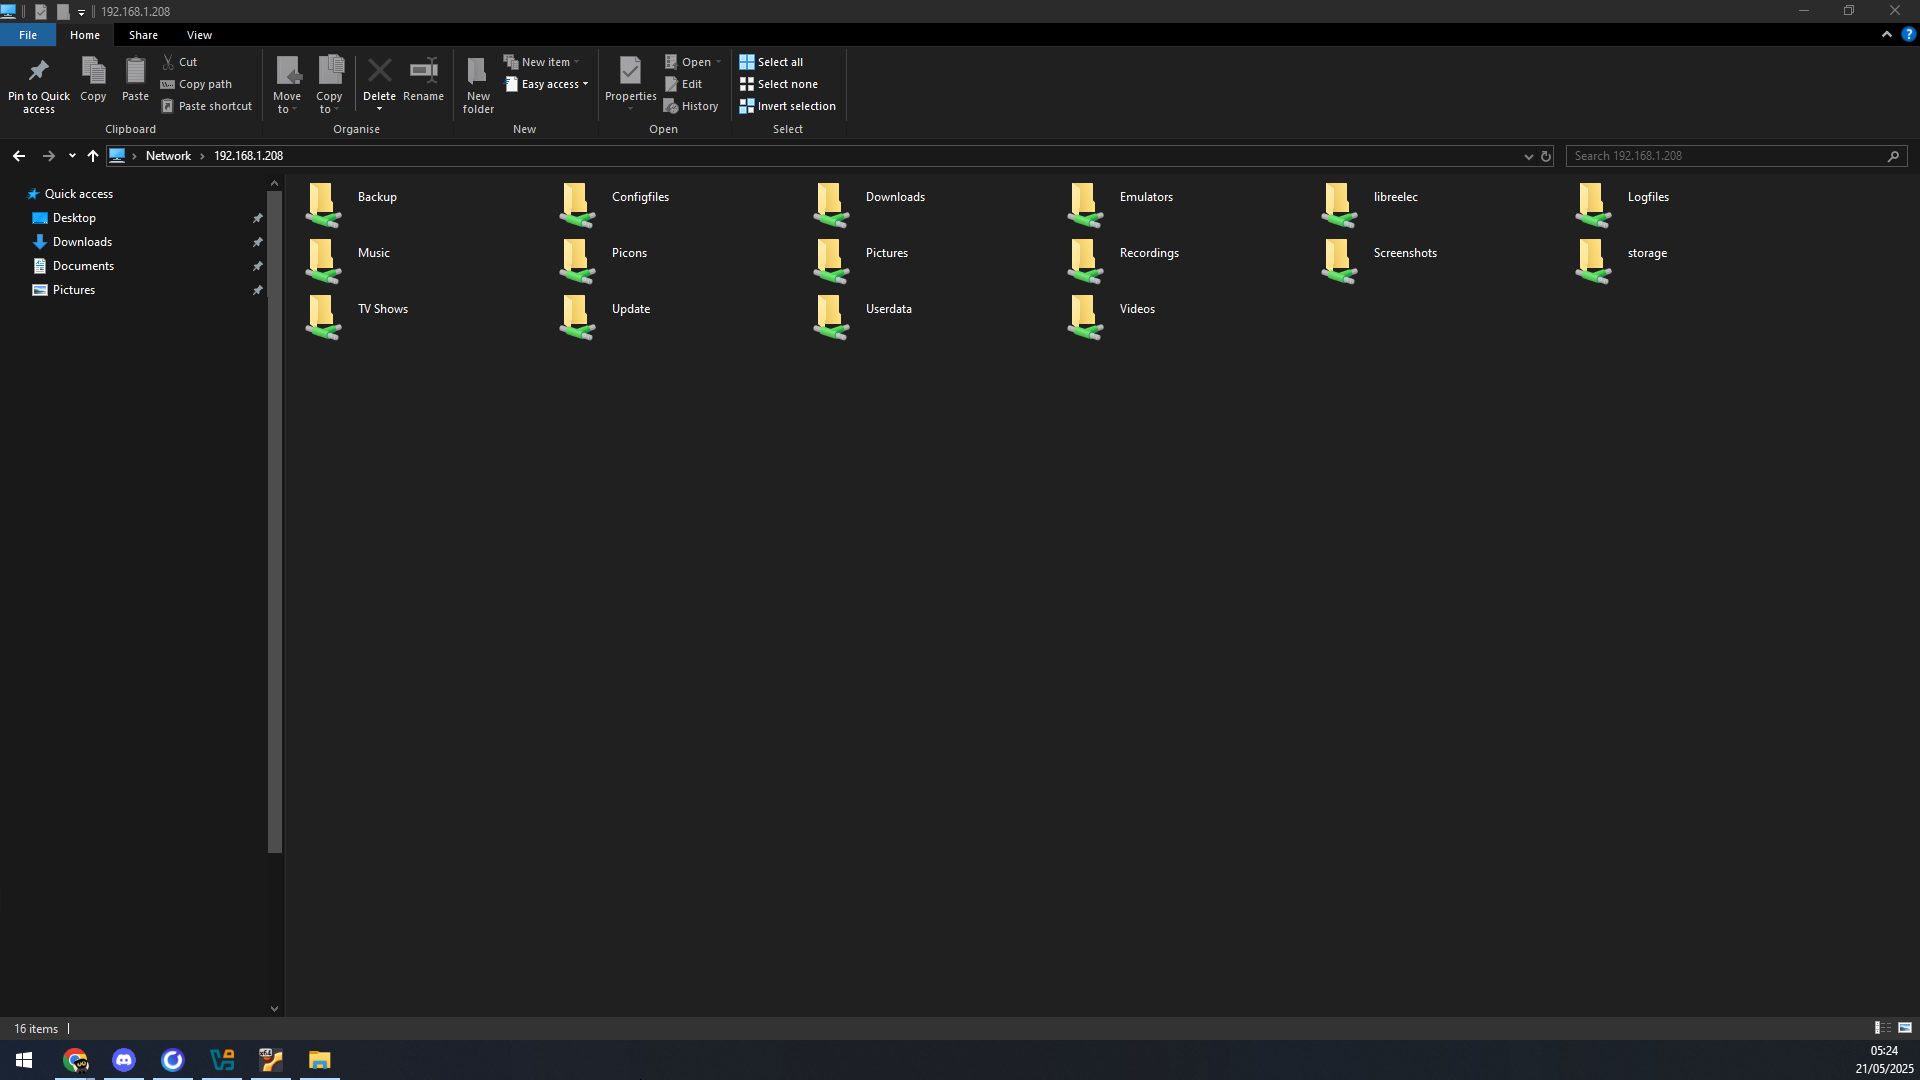Open the Properties ribbon icon
The height and width of the screenshot is (1080, 1920).
[x=630, y=71]
